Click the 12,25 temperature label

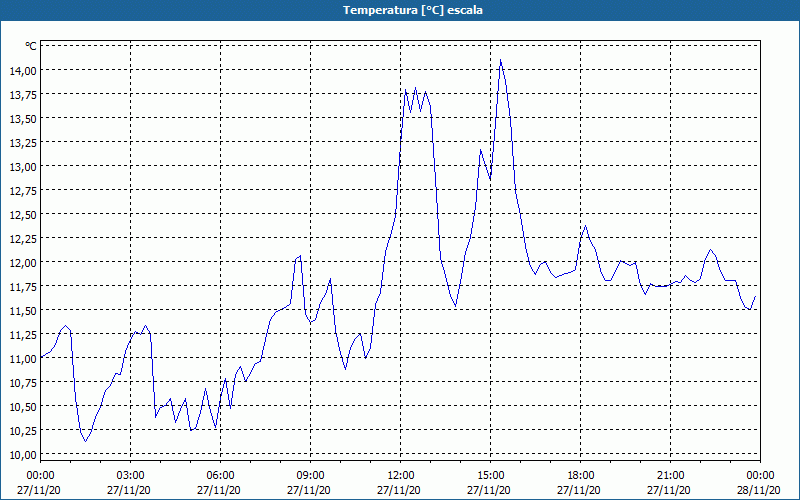pyautogui.click(x=23, y=238)
